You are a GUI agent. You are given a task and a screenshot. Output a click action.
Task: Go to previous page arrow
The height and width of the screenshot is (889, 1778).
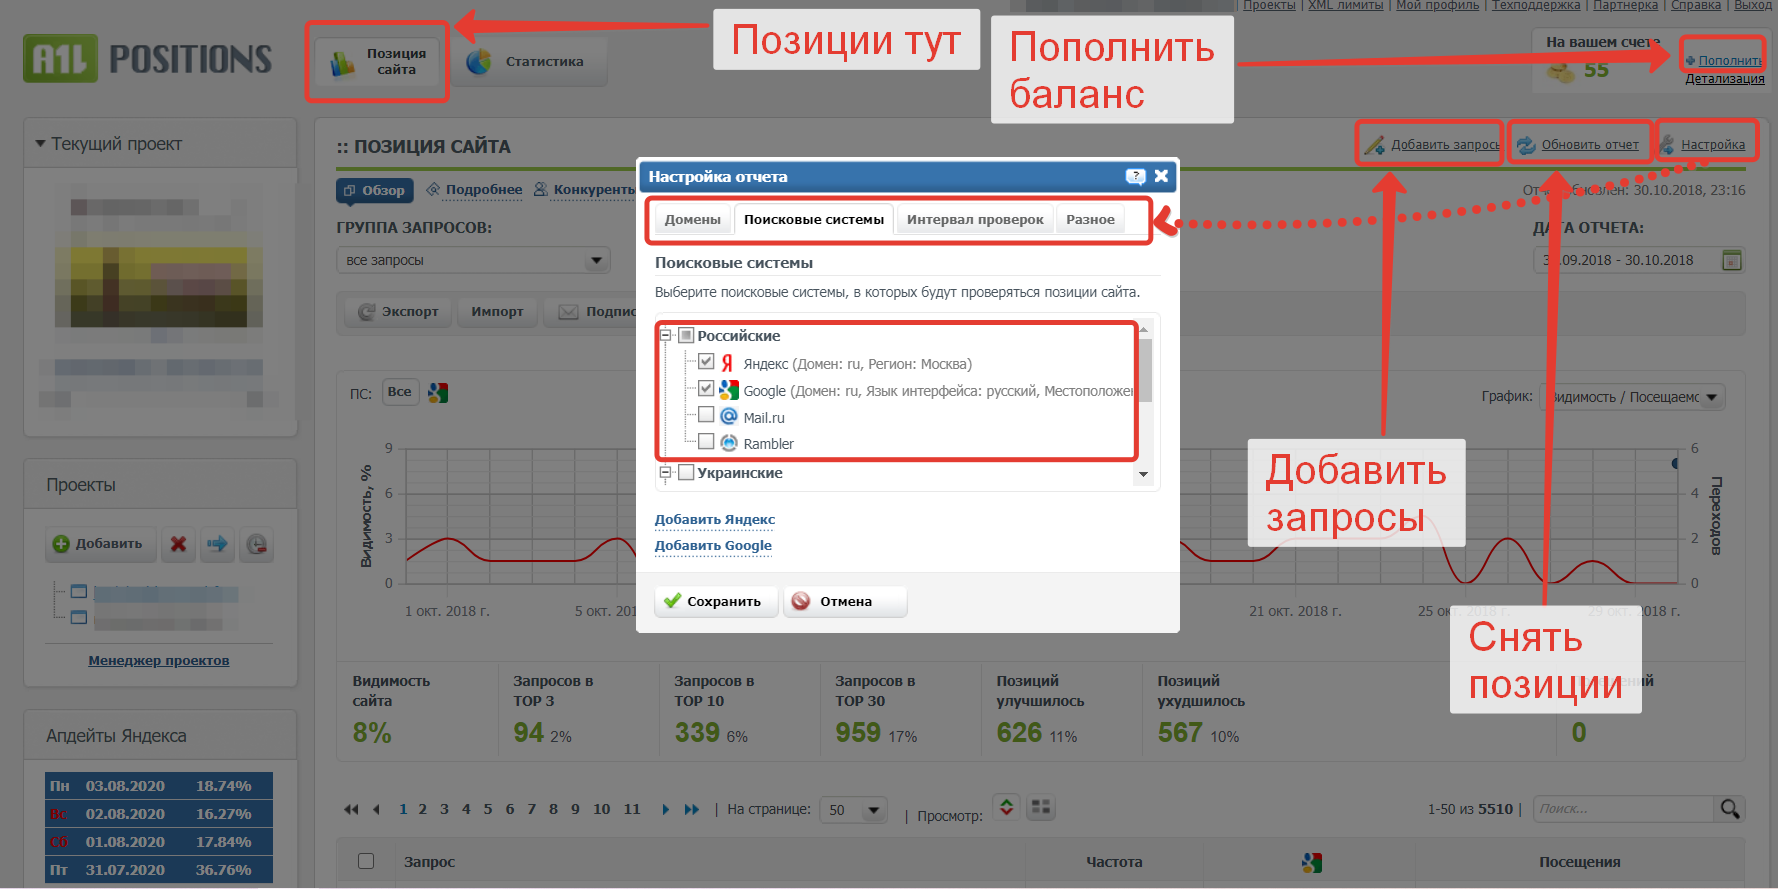(x=376, y=810)
